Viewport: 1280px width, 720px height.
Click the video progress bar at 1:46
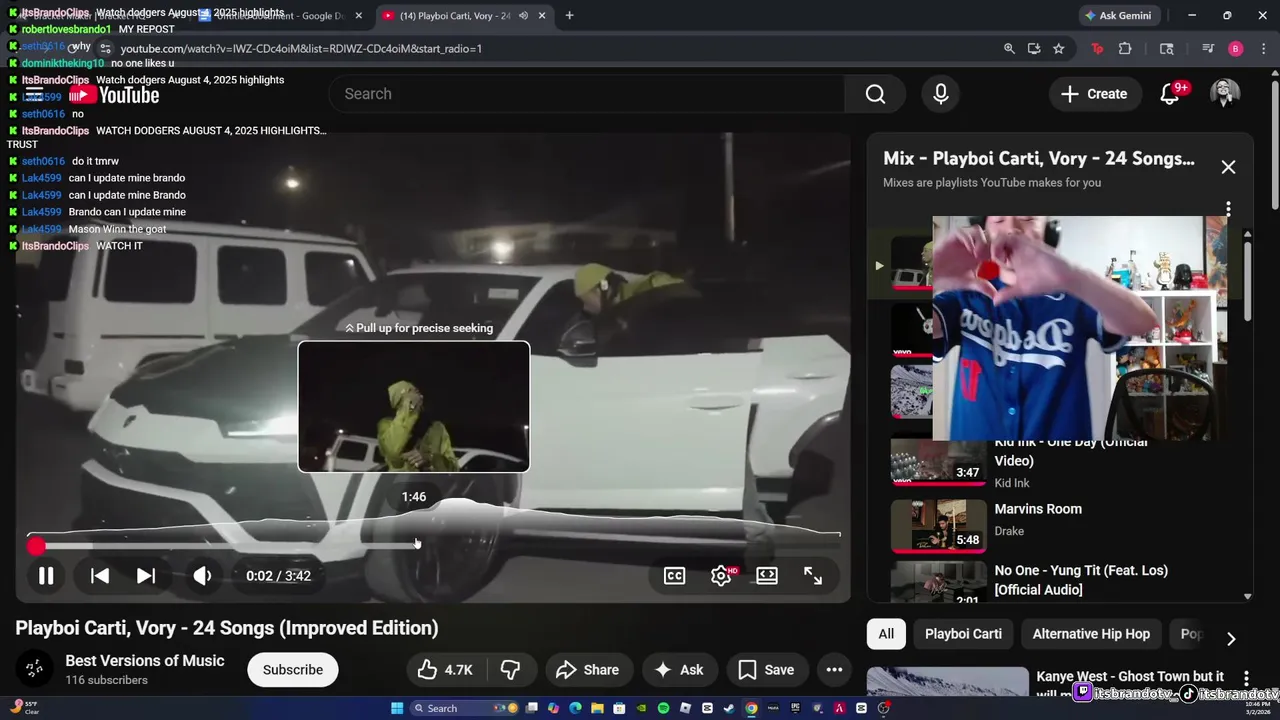tap(414, 546)
